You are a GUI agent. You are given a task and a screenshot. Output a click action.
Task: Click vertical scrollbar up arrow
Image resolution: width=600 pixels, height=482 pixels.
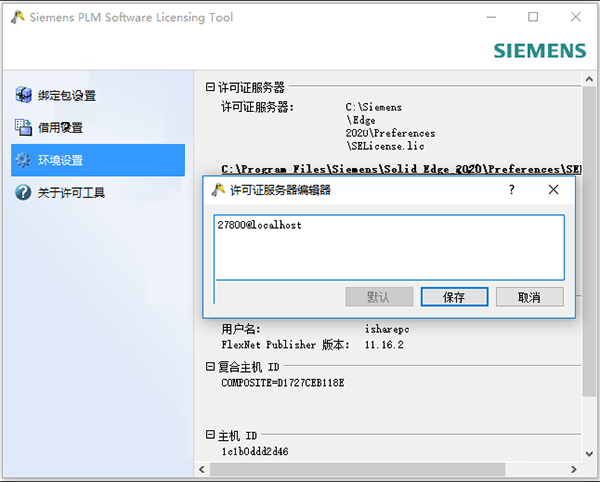[x=589, y=79]
